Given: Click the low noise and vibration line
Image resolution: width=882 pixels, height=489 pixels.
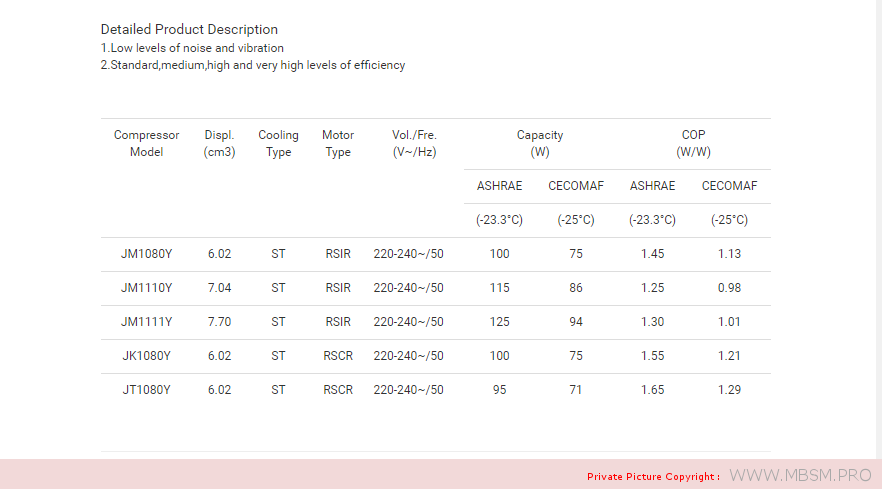Looking at the screenshot, I should pos(192,48).
